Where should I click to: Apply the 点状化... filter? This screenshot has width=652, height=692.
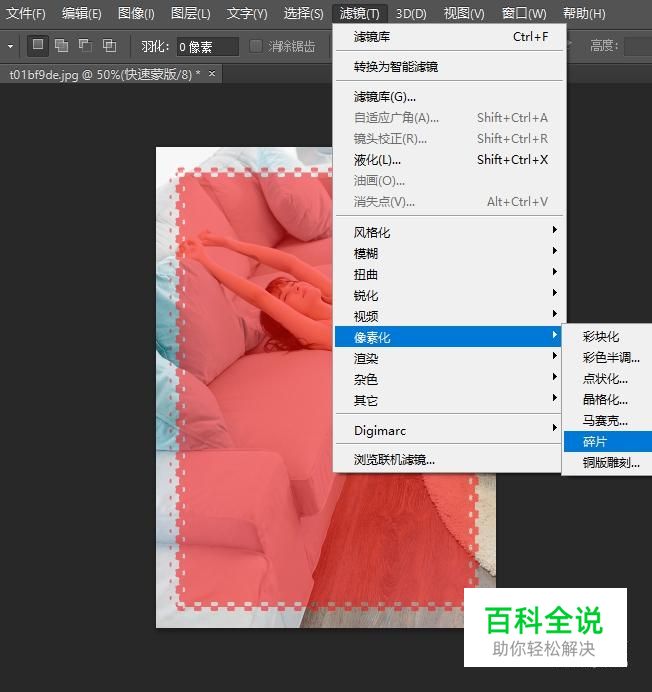coord(608,379)
